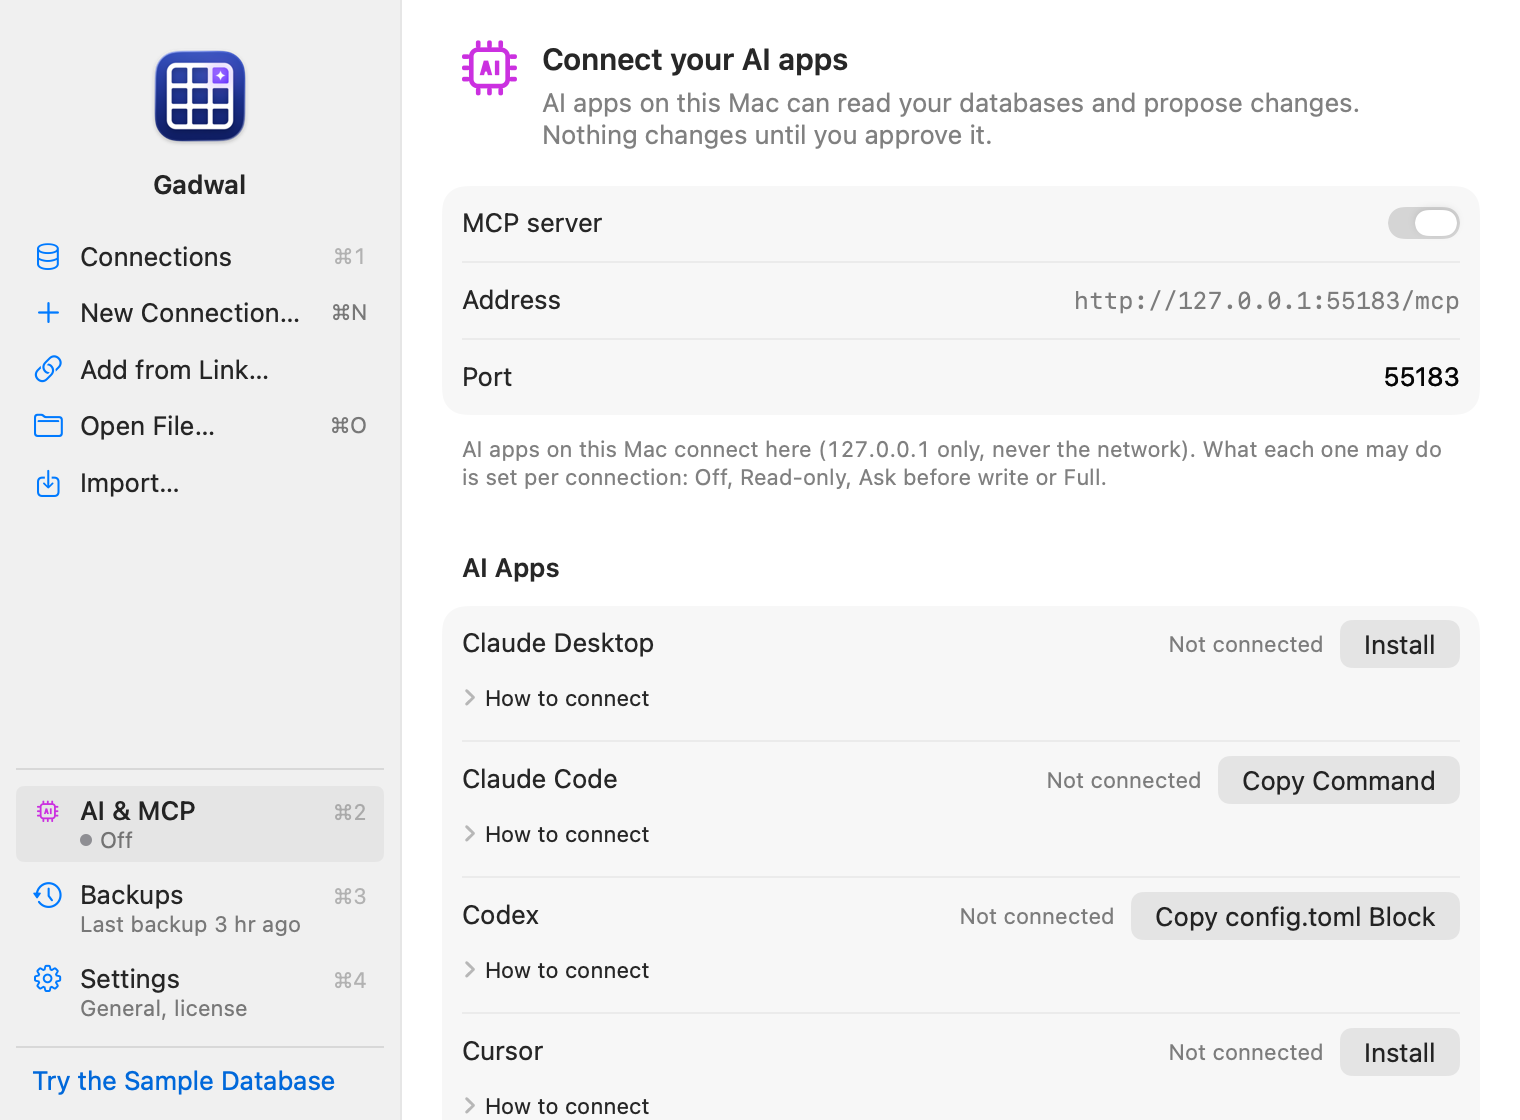Click the Port field value 55183
Image resolution: width=1520 pixels, height=1120 pixels.
pos(1421,377)
